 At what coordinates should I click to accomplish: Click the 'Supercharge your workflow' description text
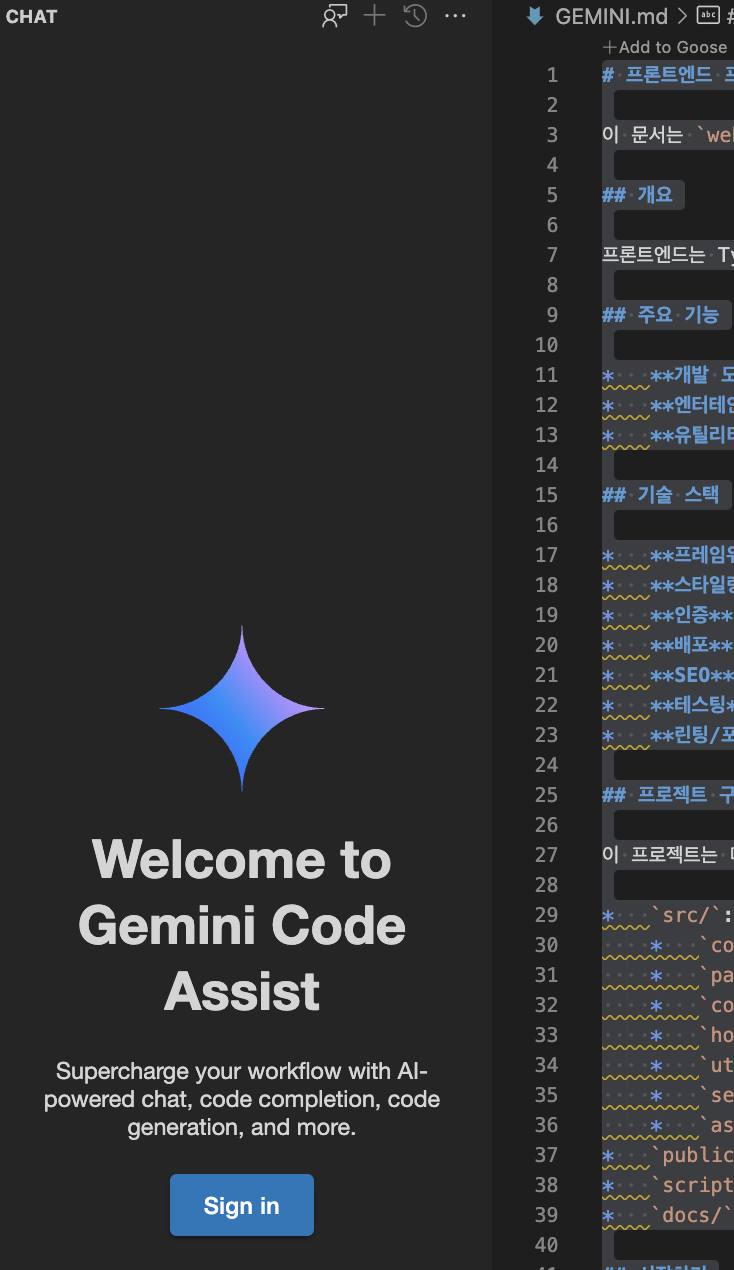(x=242, y=1099)
